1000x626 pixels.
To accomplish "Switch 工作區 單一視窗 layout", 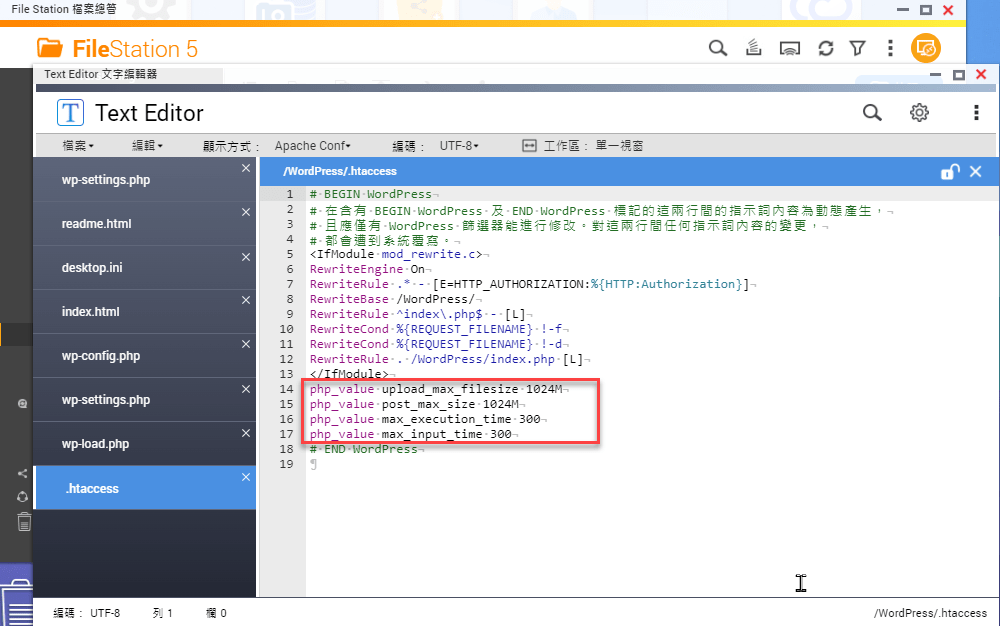I will [582, 146].
